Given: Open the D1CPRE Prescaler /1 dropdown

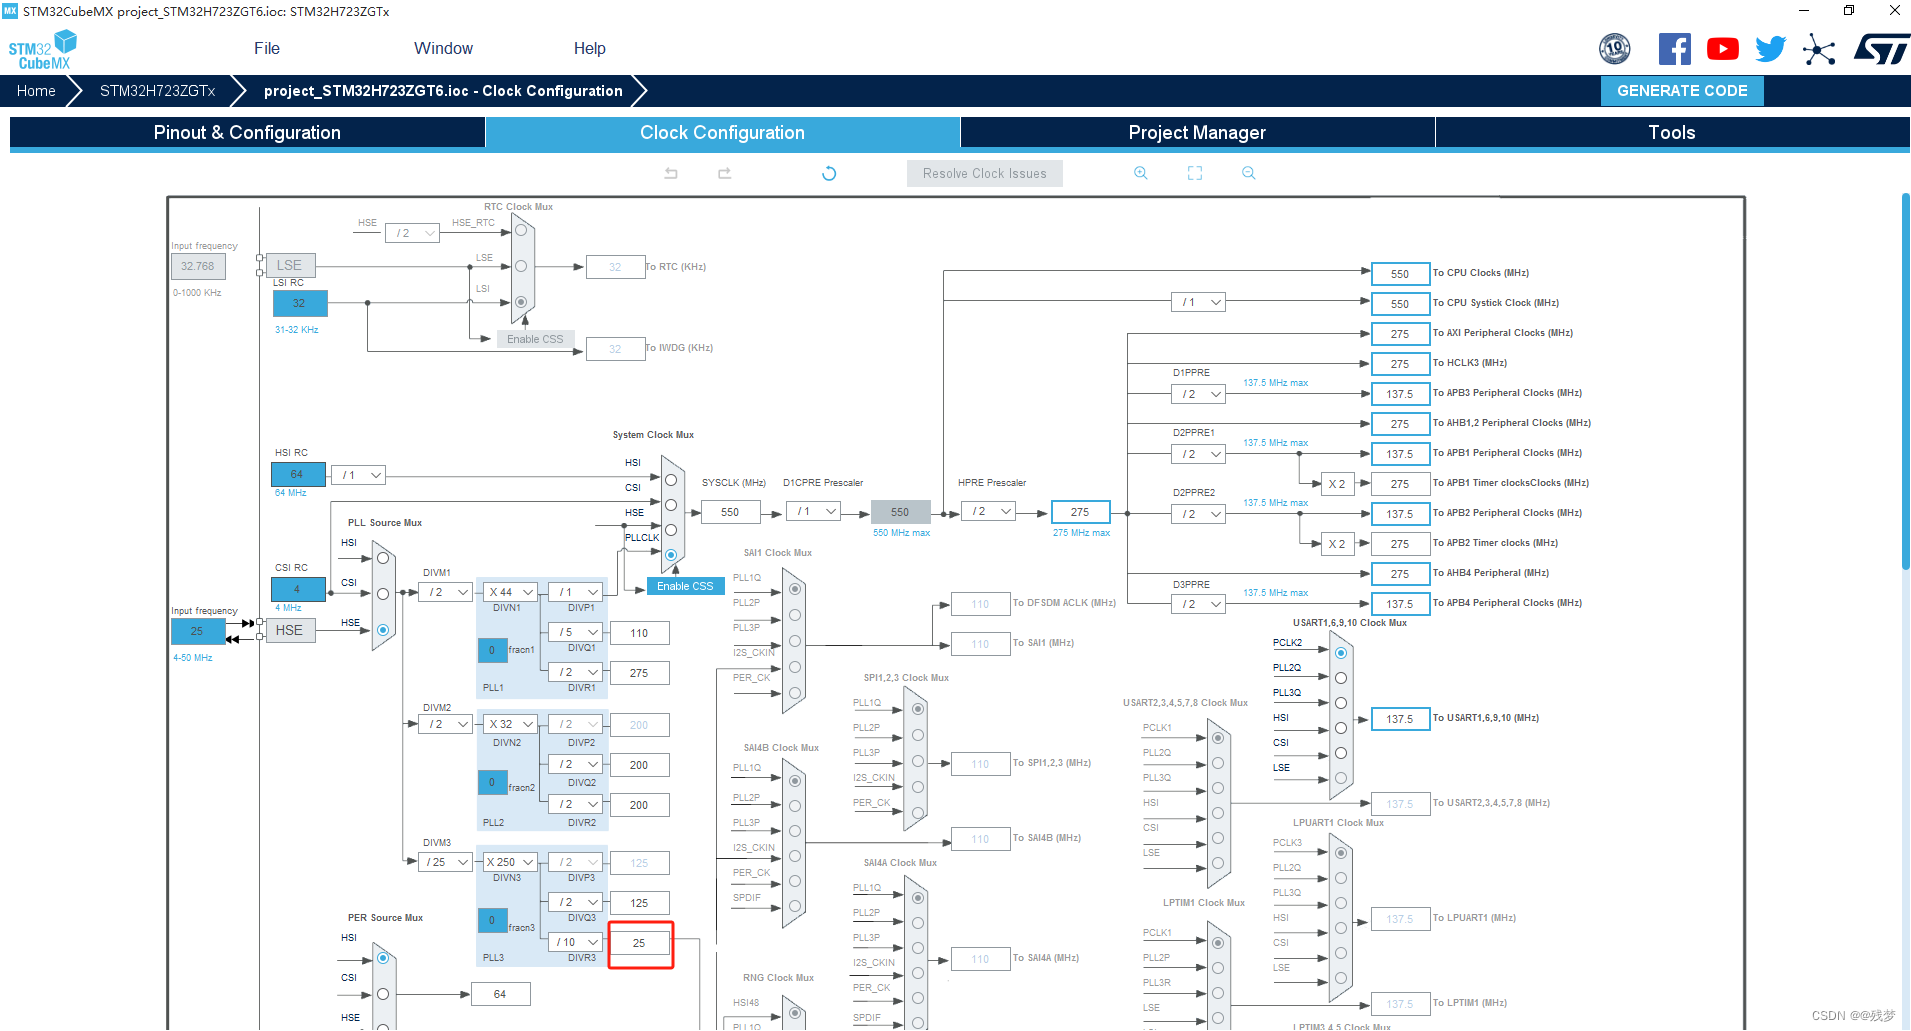Looking at the screenshot, I should point(815,511).
